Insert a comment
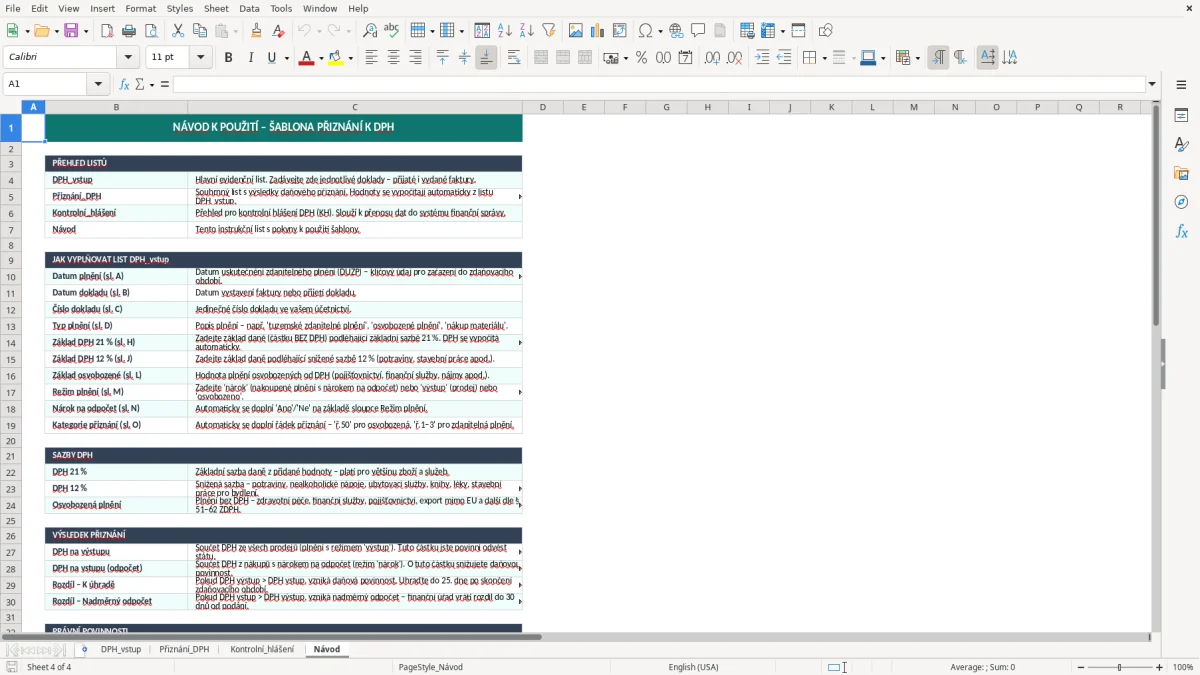This screenshot has height=675, width=1200. 698,31
